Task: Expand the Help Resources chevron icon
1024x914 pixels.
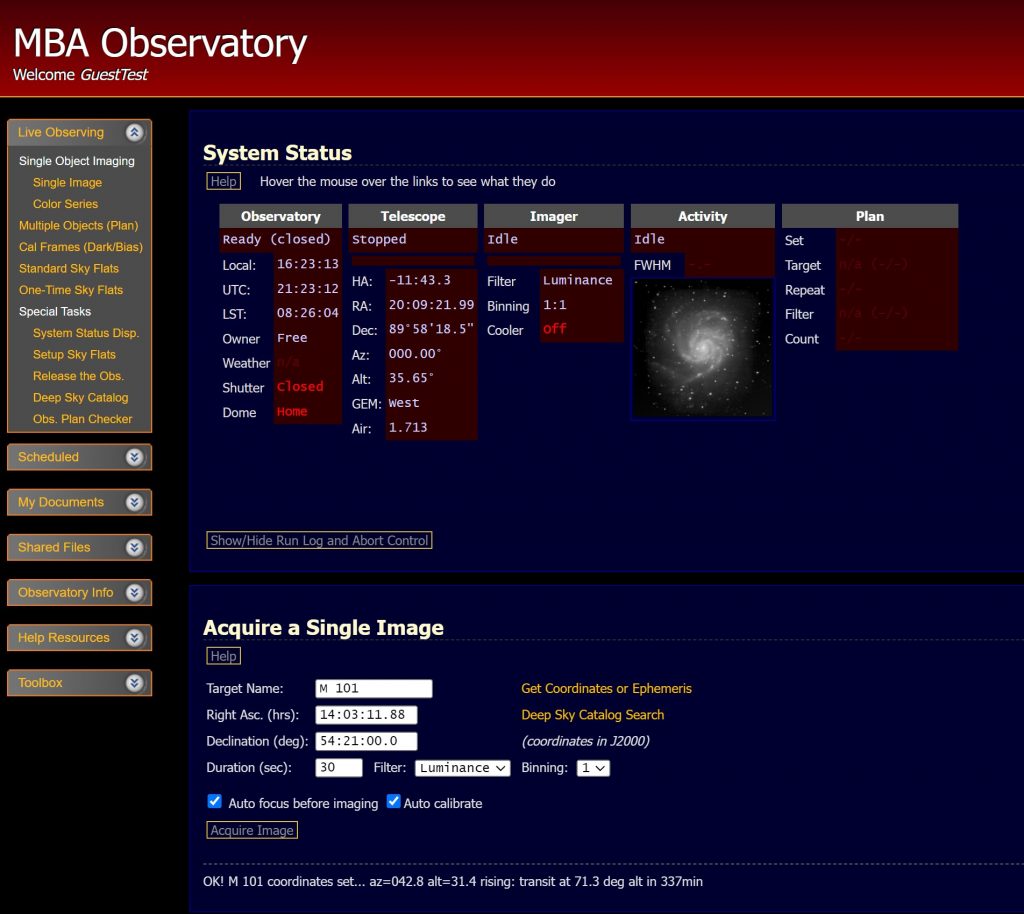Action: (x=135, y=638)
